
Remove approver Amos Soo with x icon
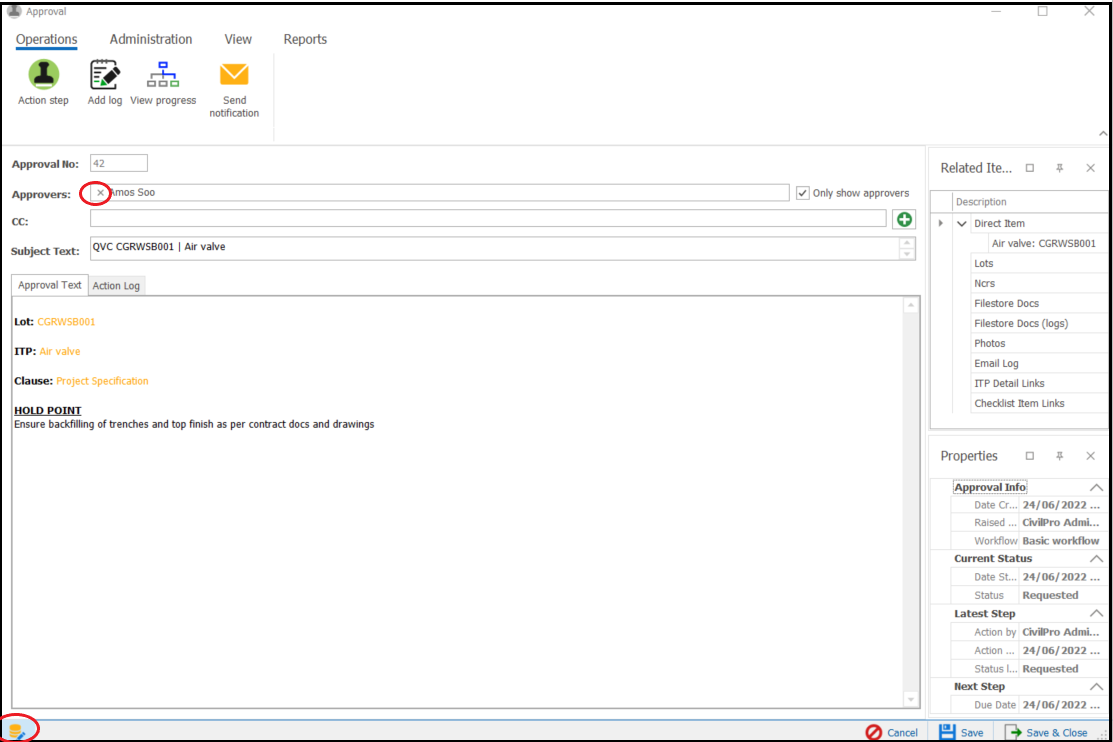[100, 193]
